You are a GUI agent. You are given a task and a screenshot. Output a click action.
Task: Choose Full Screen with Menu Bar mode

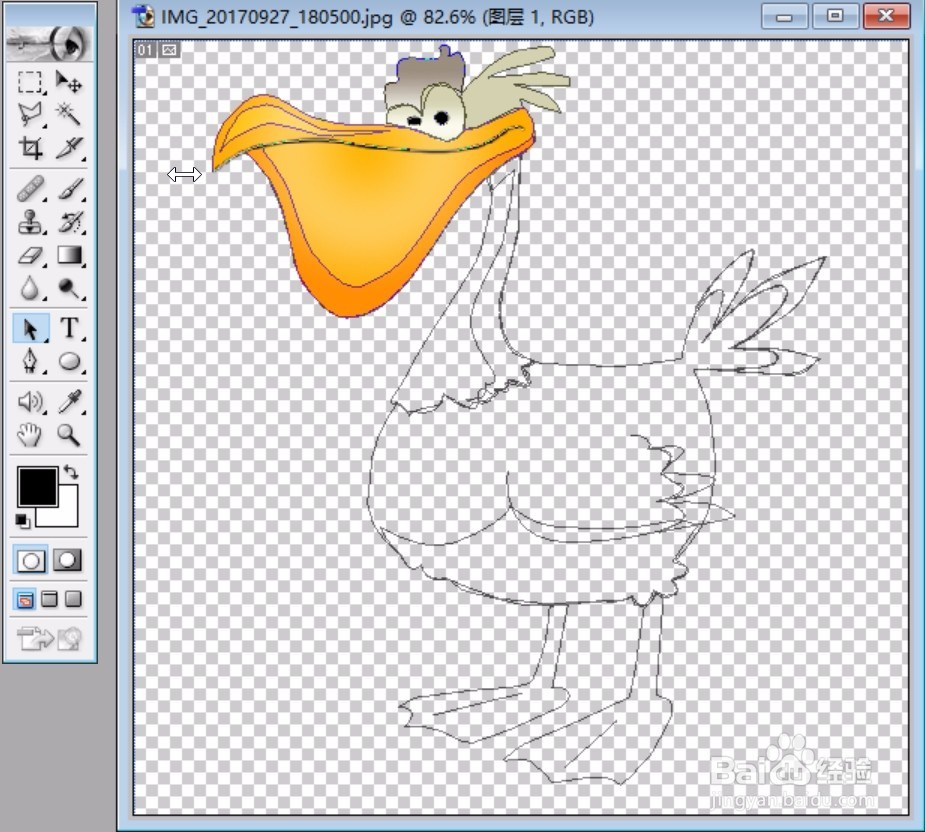point(50,600)
